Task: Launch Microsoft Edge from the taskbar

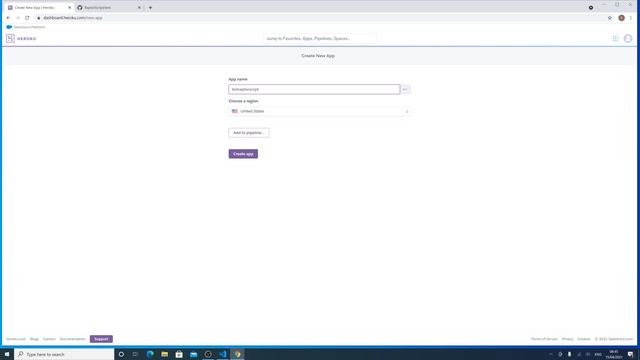Action: point(150,354)
